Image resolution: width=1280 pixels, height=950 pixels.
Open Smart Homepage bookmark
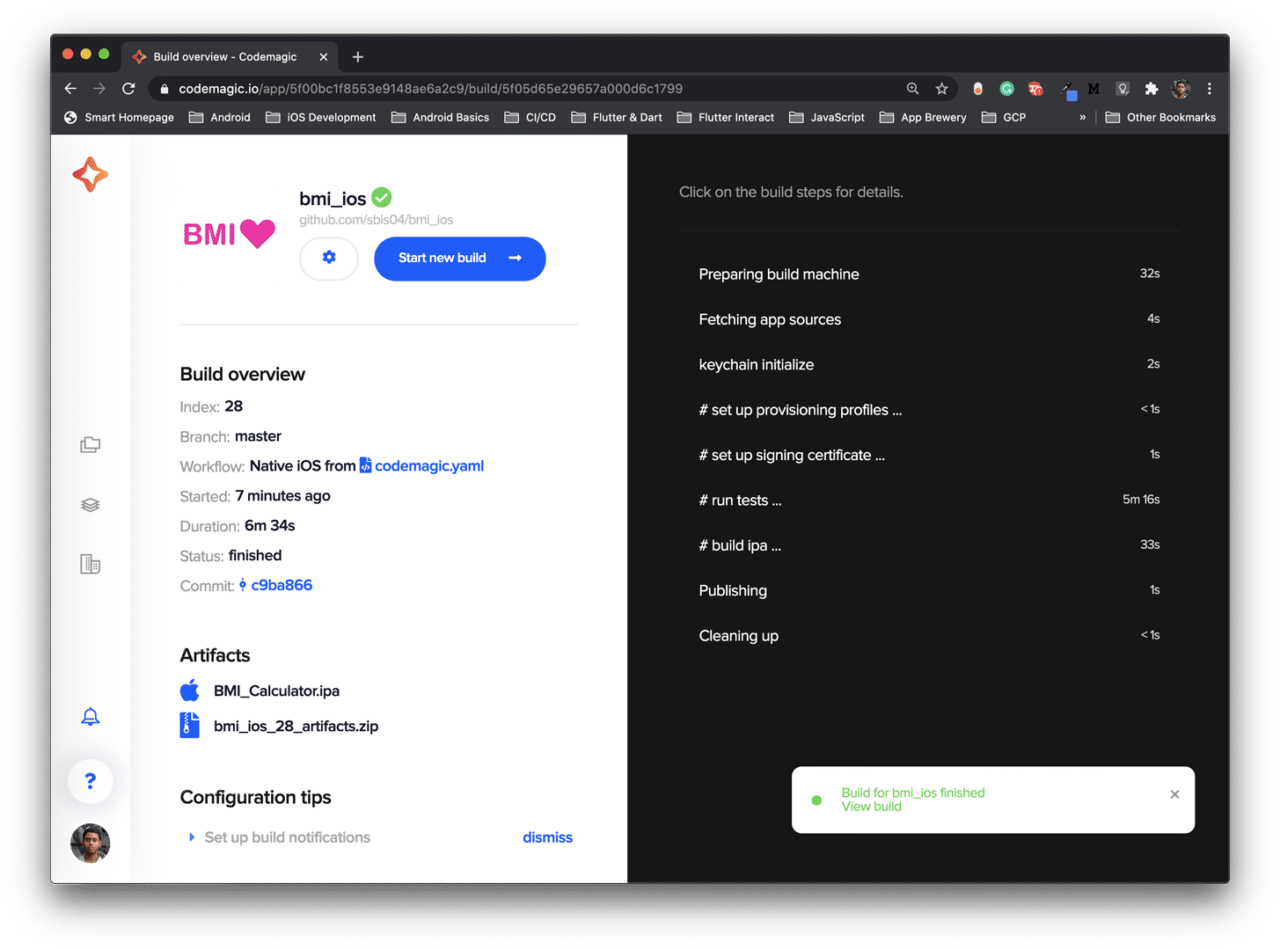[x=119, y=117]
